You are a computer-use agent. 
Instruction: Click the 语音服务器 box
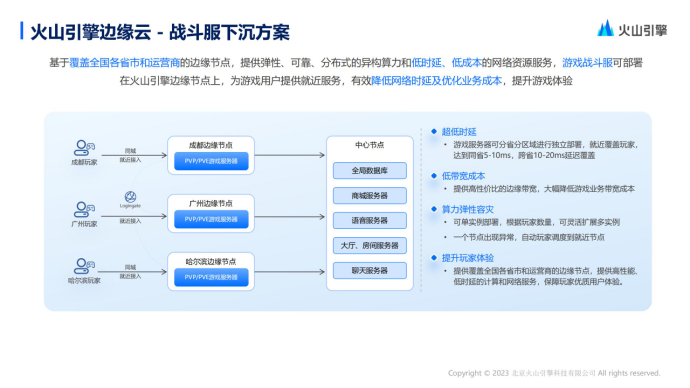tap(370, 220)
